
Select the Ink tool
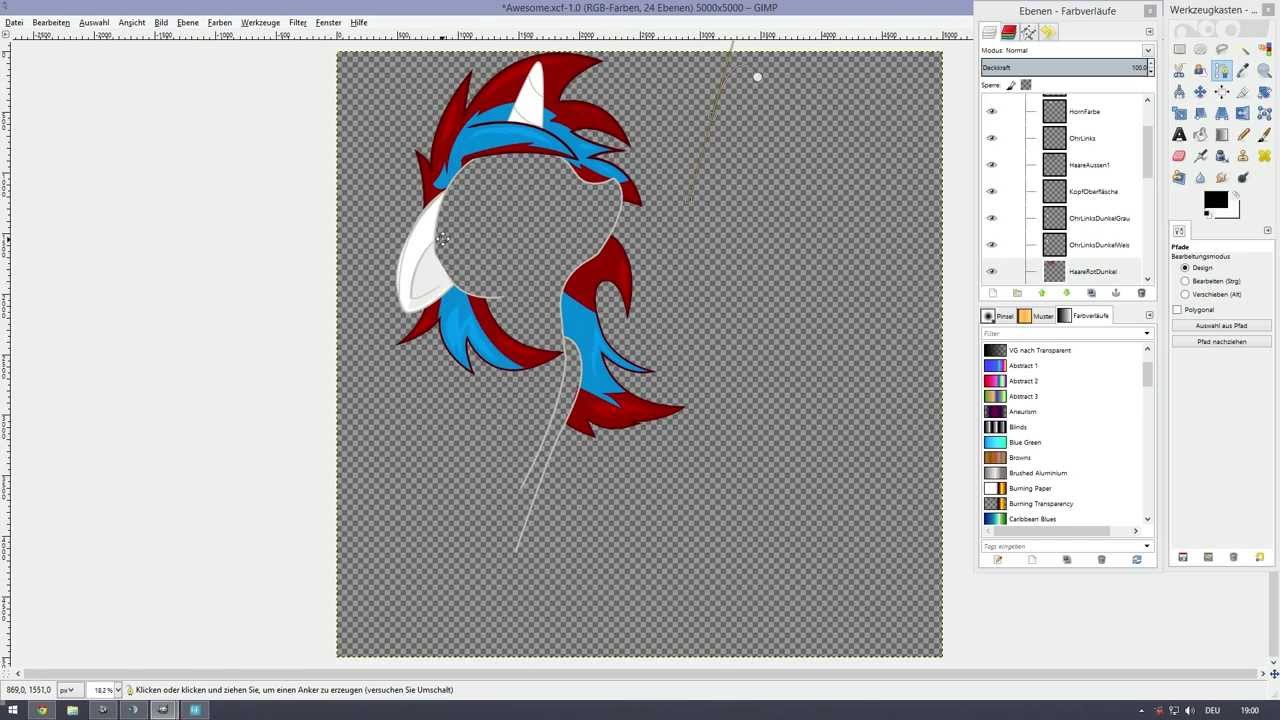(x=1222, y=156)
